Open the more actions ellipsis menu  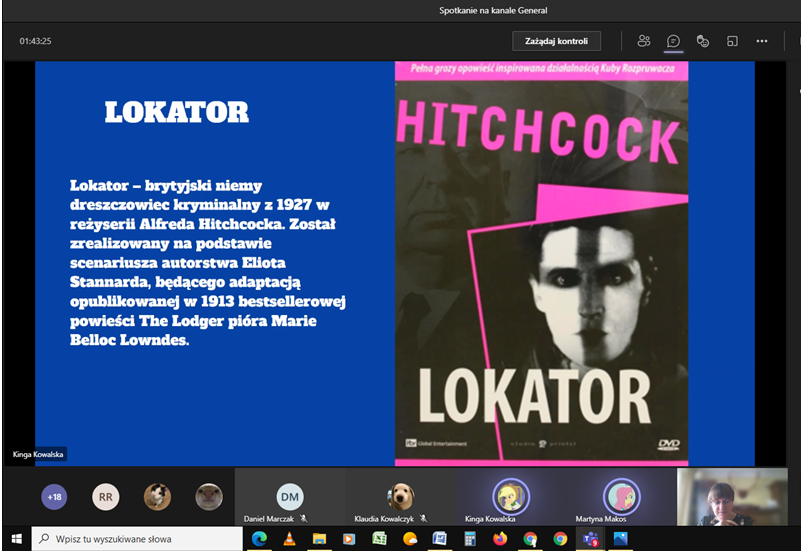[x=762, y=41]
